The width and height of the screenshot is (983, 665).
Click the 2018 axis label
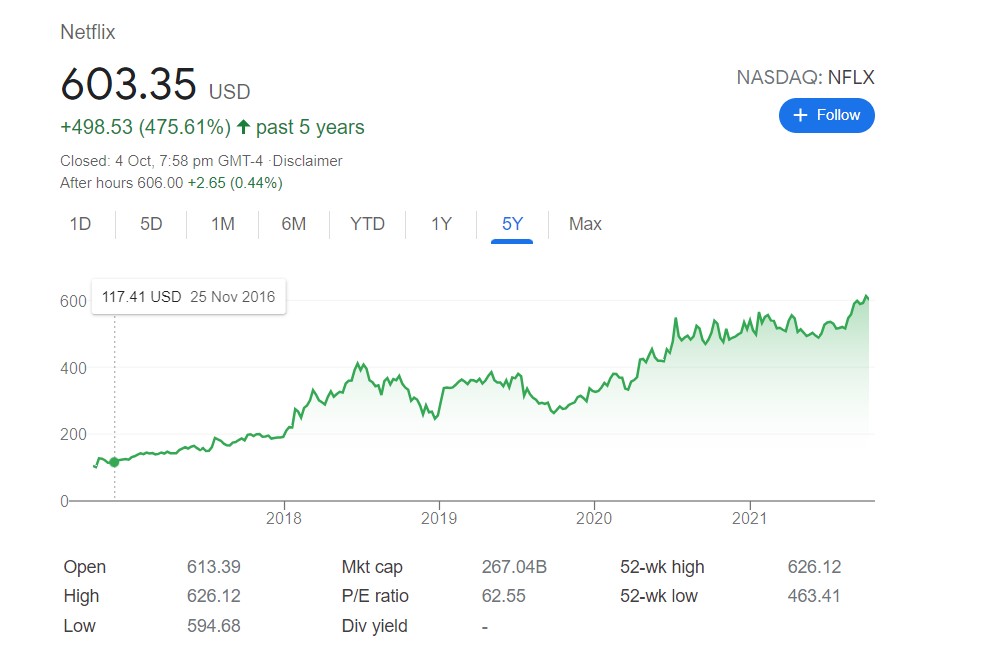283,518
